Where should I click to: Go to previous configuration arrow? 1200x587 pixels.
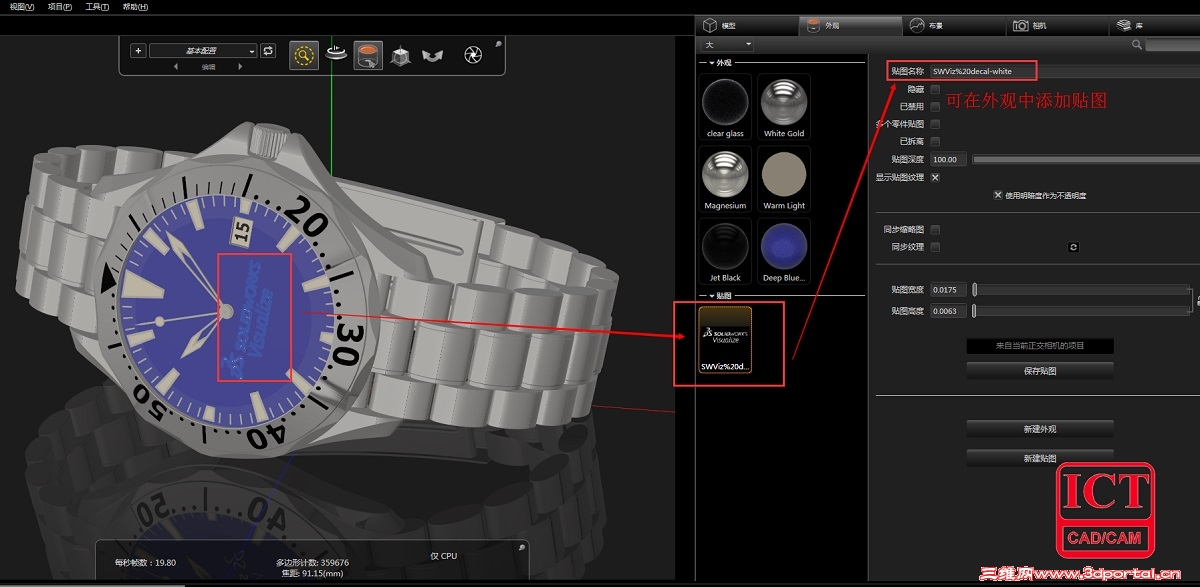point(177,67)
